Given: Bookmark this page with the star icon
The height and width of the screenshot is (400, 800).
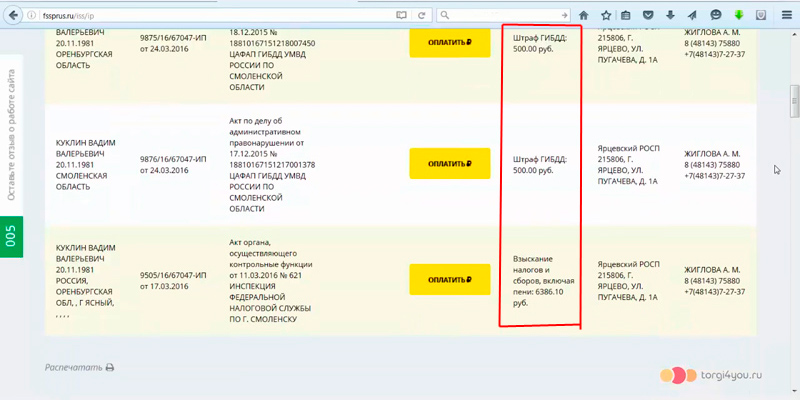Looking at the screenshot, I should (x=606, y=15).
